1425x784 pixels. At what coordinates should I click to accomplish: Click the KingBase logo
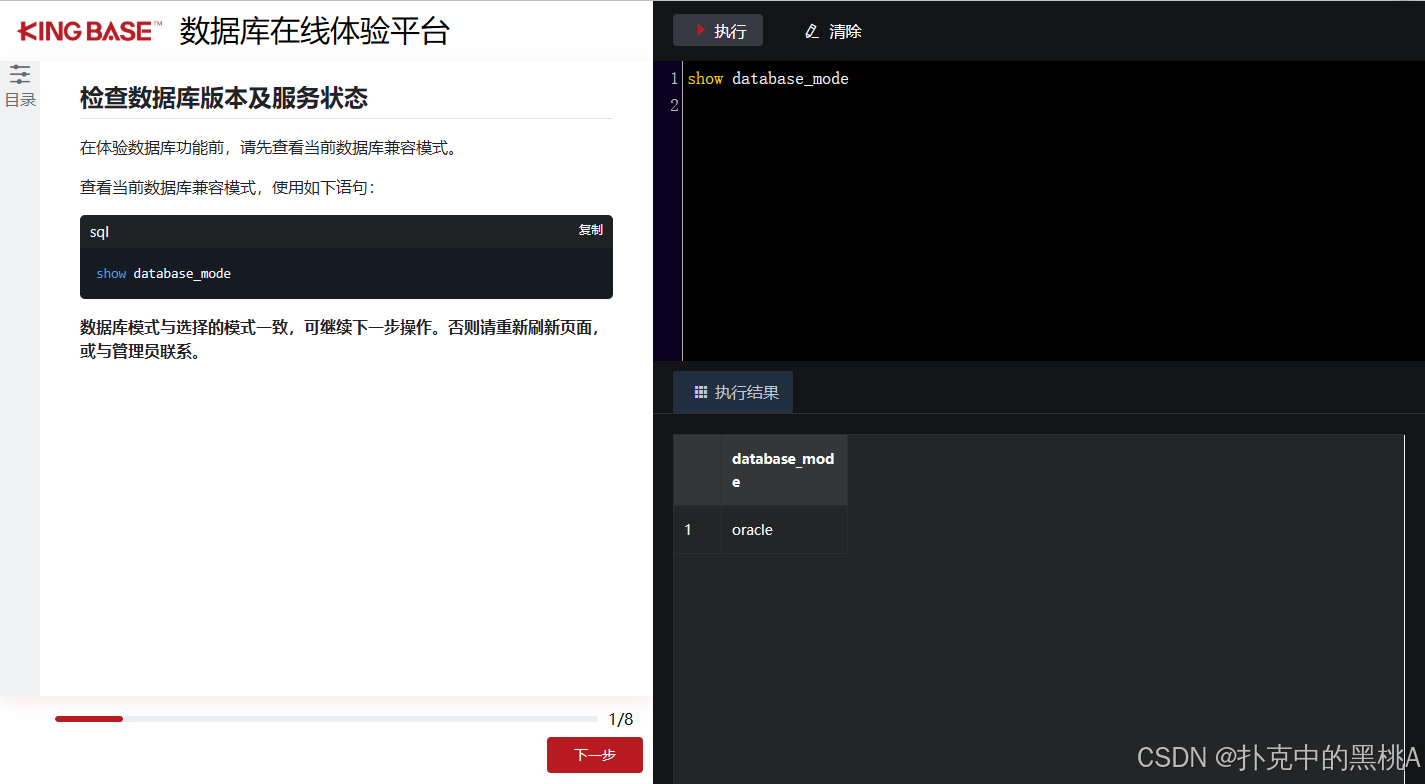click(90, 32)
